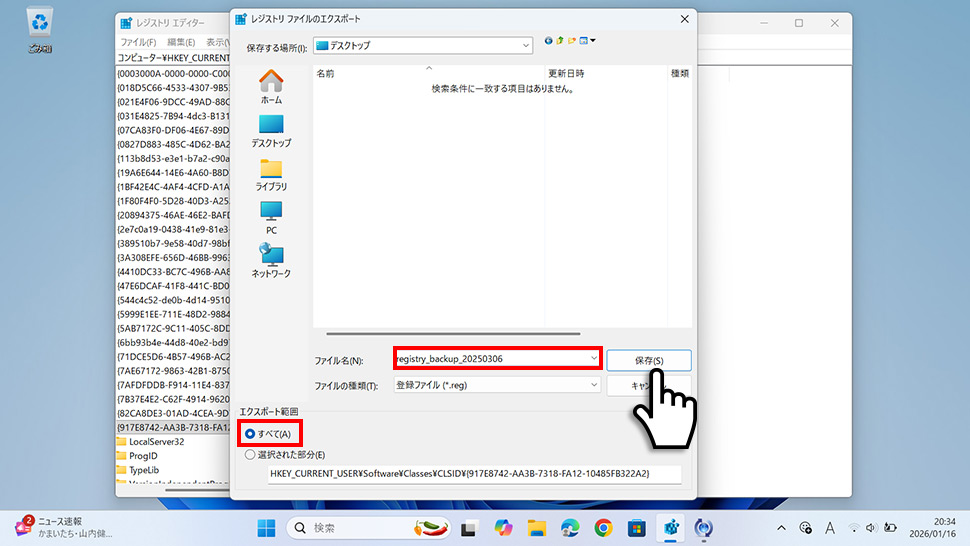The width and height of the screenshot is (970, 546).
Task: Open the File (ファイル) menu in Registry Editor
Action: [x=138, y=42]
